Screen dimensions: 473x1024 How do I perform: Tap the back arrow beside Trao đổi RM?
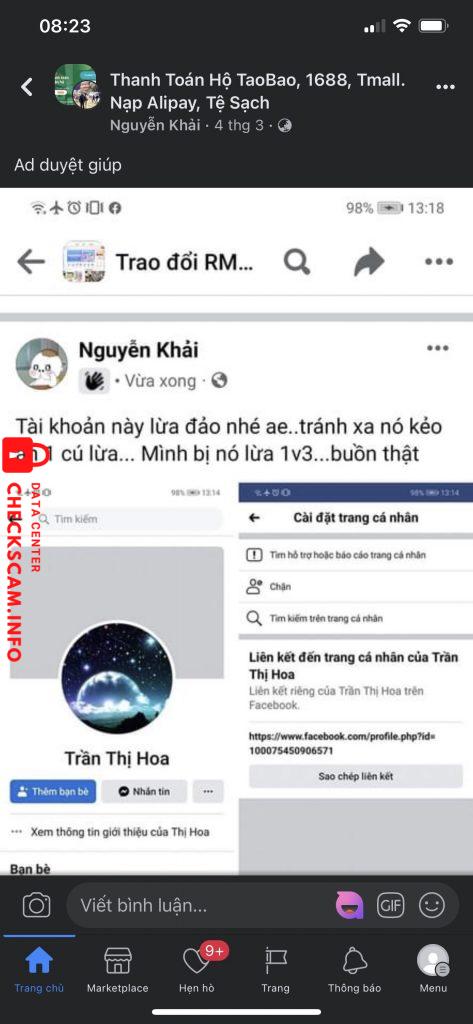click(31, 262)
